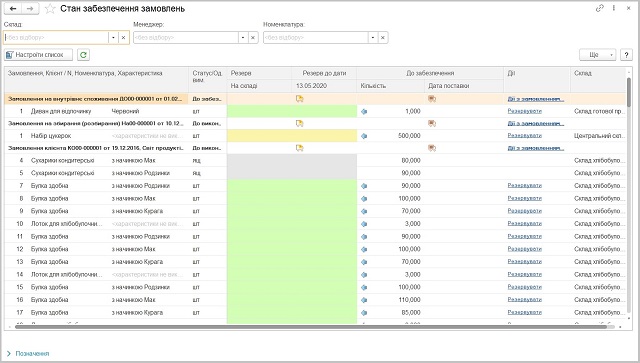Expand the Позначення legend section
The width and height of the screenshot is (640, 363).
[28, 354]
